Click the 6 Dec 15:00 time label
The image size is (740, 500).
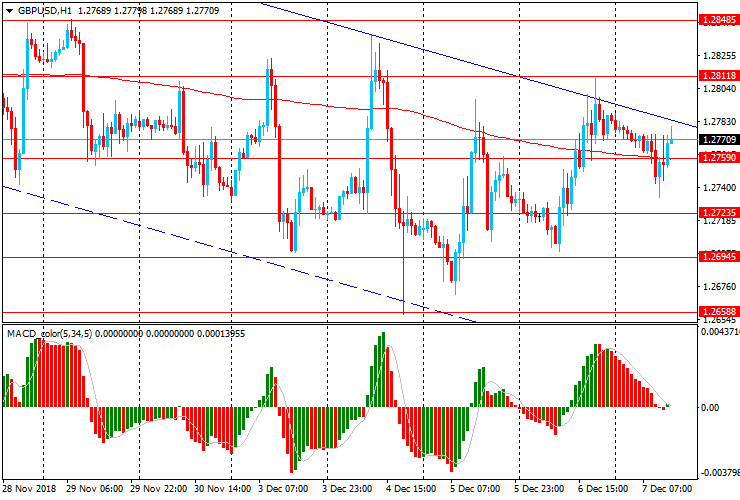[603, 488]
